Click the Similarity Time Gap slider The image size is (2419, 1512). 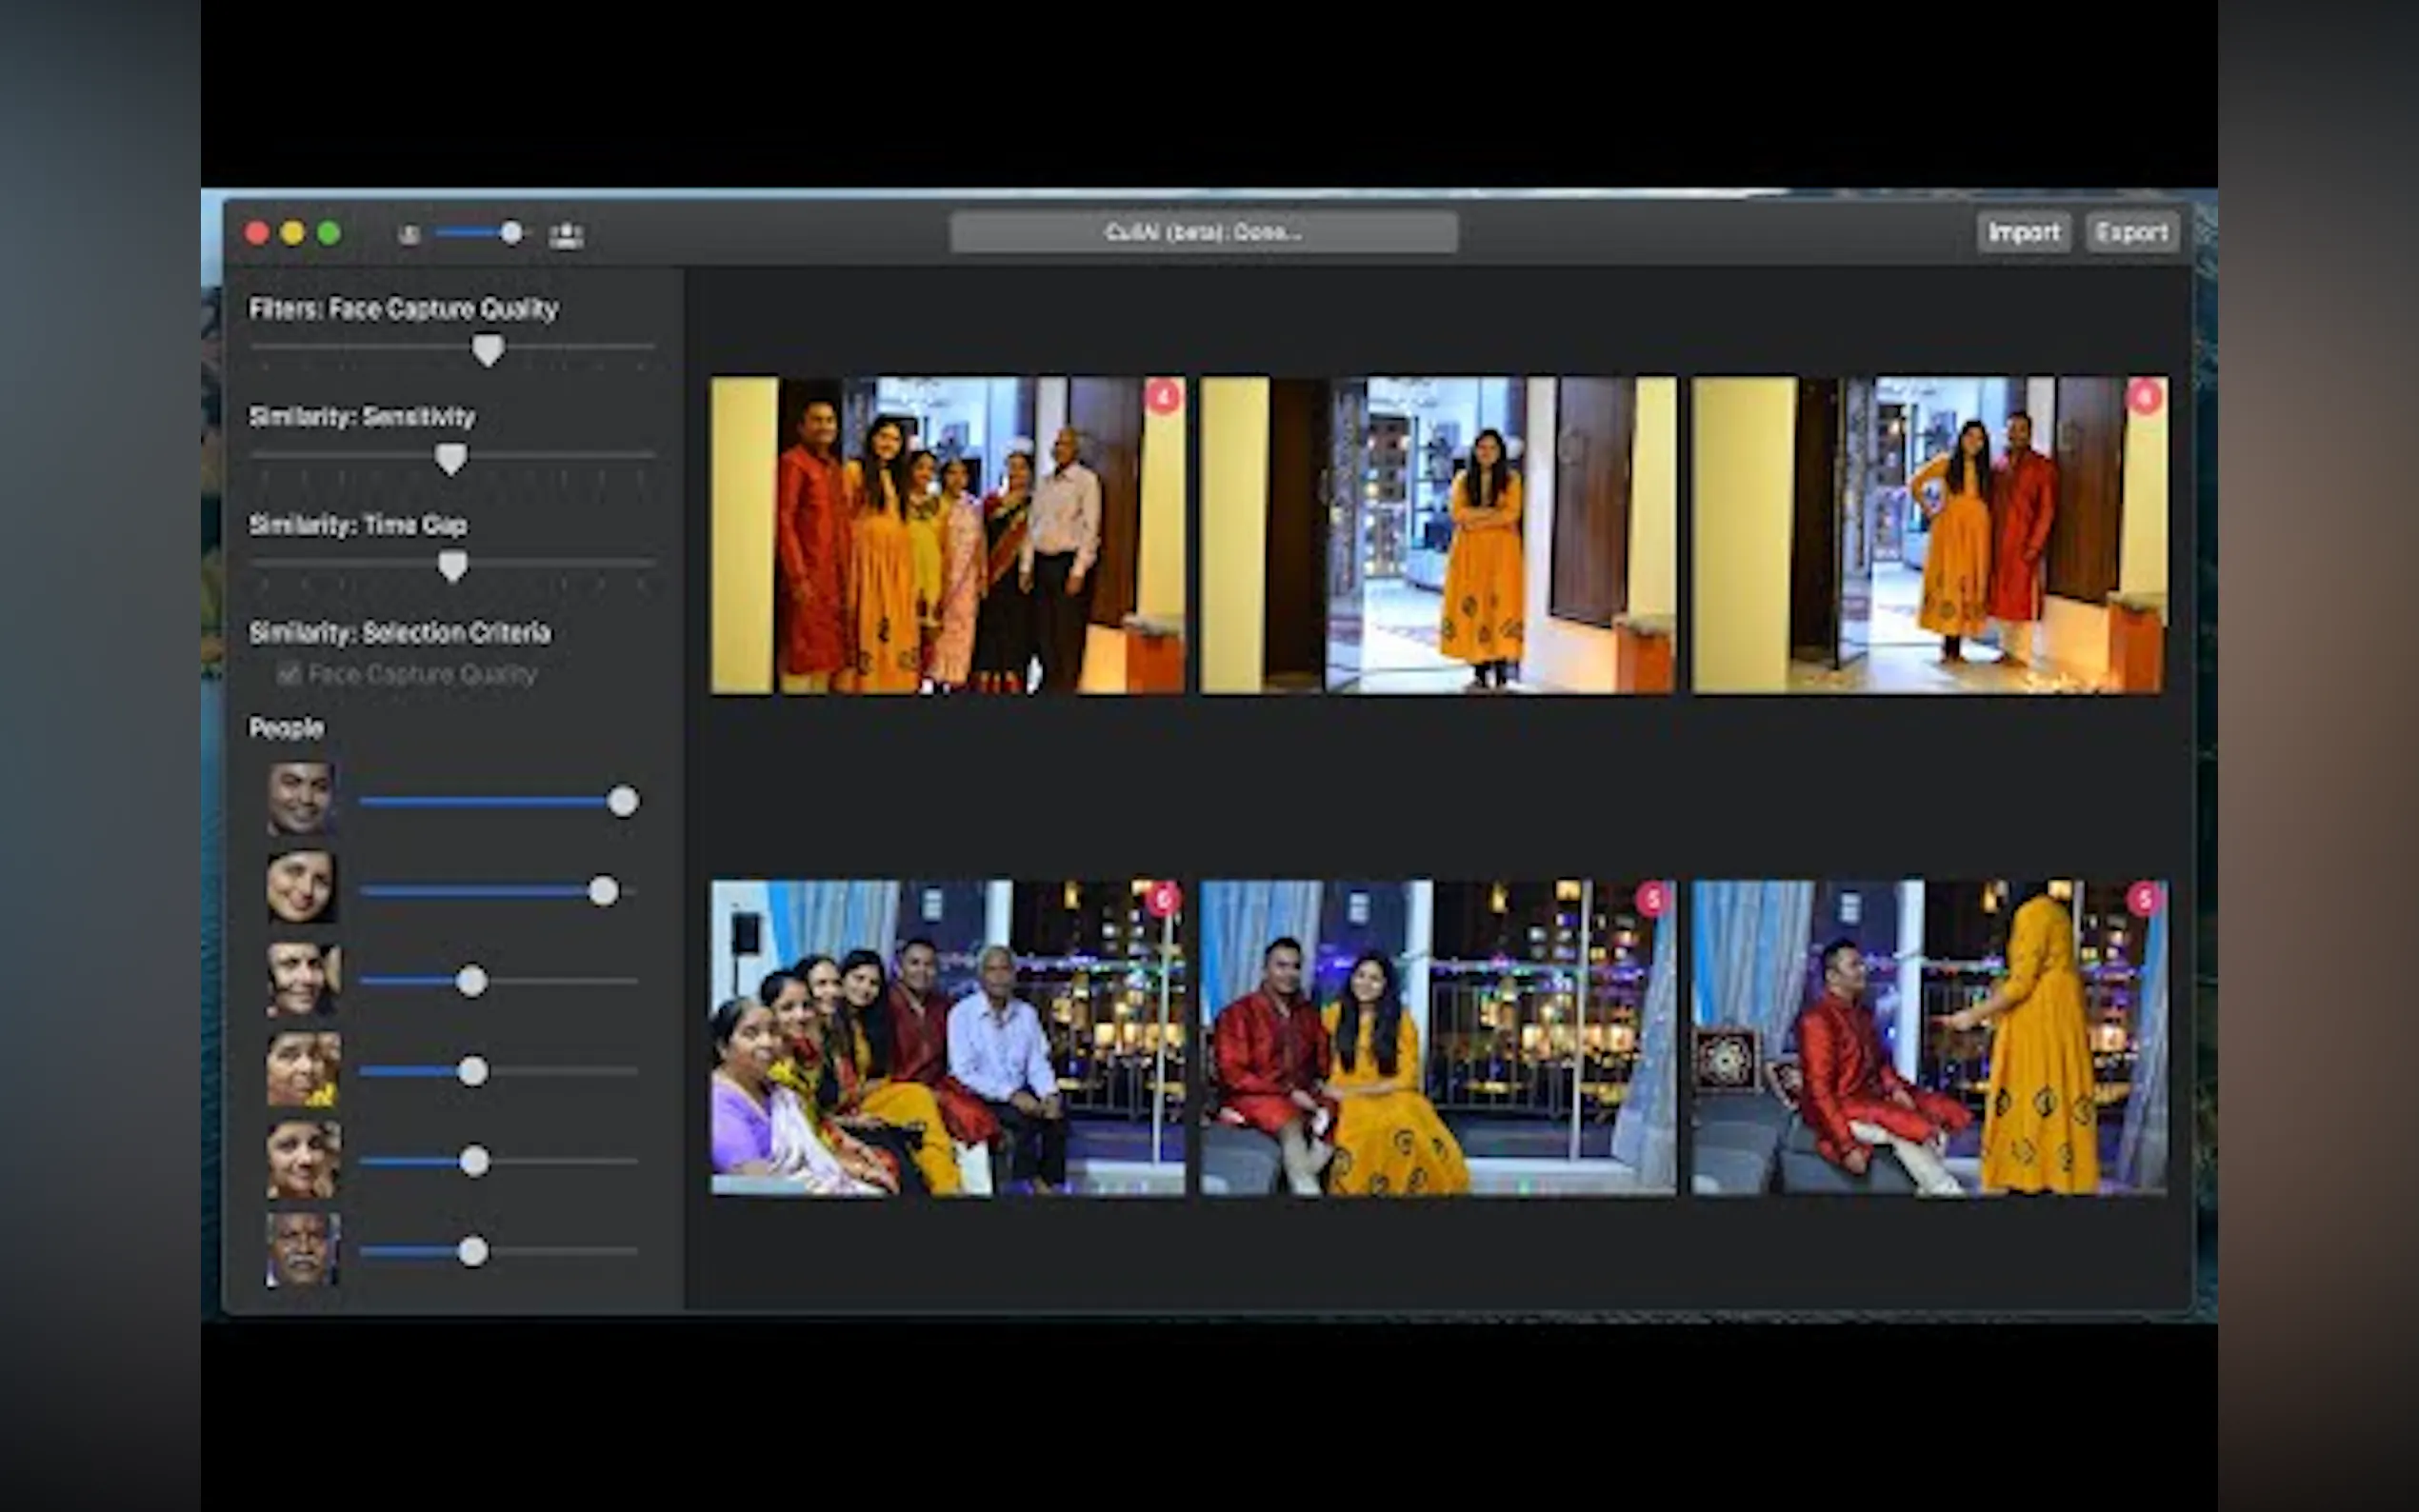pos(452,566)
